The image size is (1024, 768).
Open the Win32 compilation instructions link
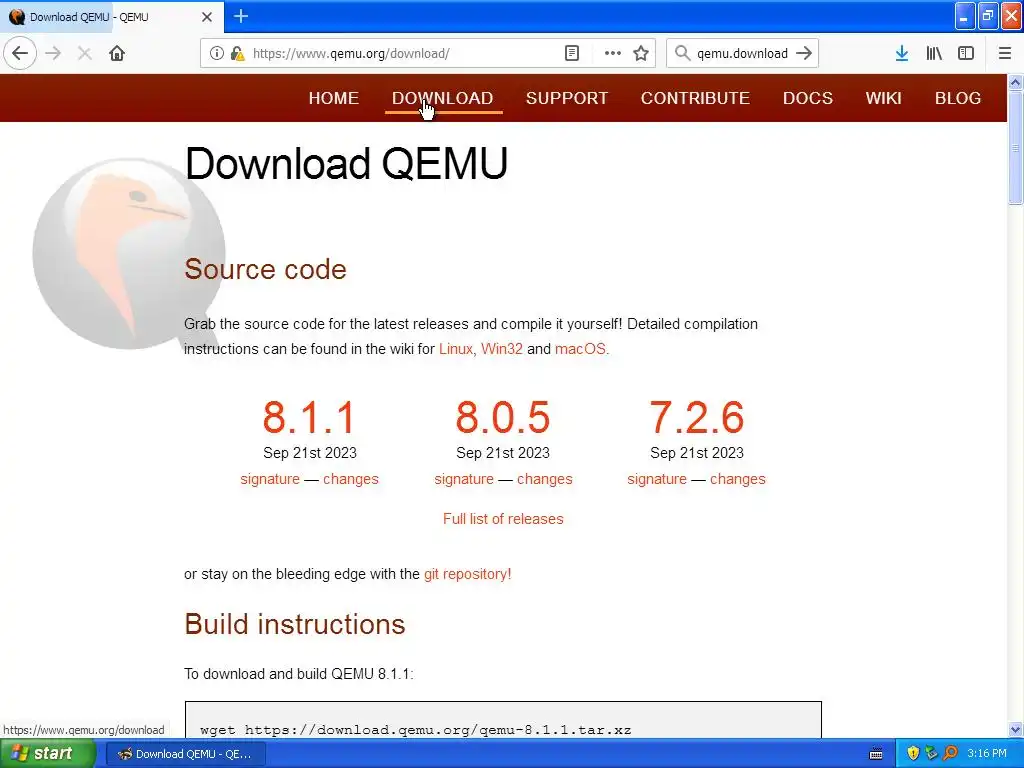coord(502,349)
